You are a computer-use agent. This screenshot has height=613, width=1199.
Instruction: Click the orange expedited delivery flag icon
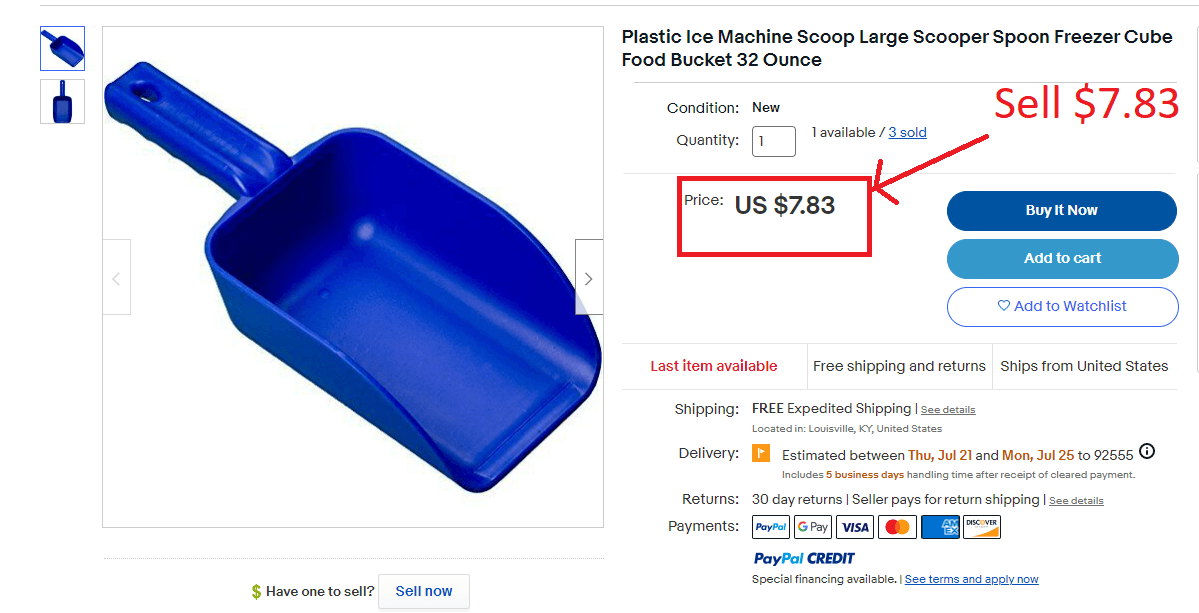point(761,454)
